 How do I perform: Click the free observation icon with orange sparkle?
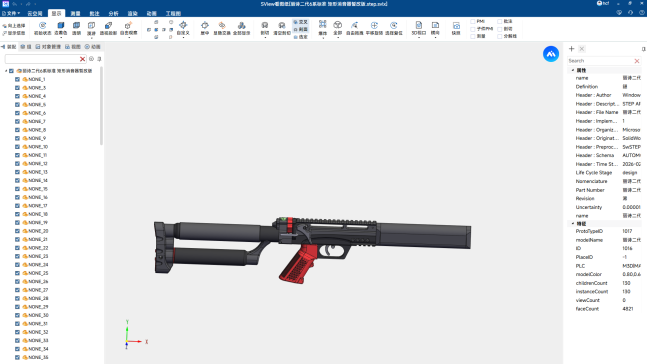(128, 26)
